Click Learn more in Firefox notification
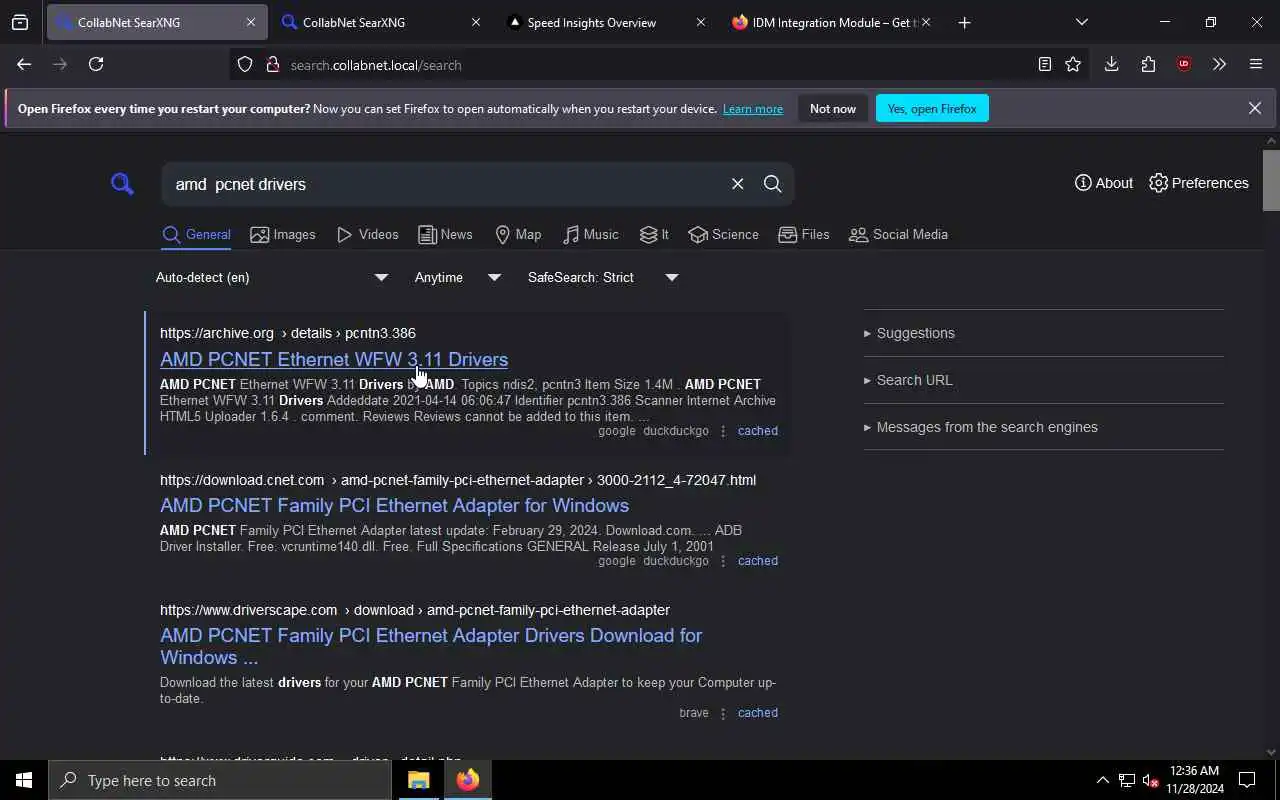Screen dimensions: 1280x800 pos(753,109)
